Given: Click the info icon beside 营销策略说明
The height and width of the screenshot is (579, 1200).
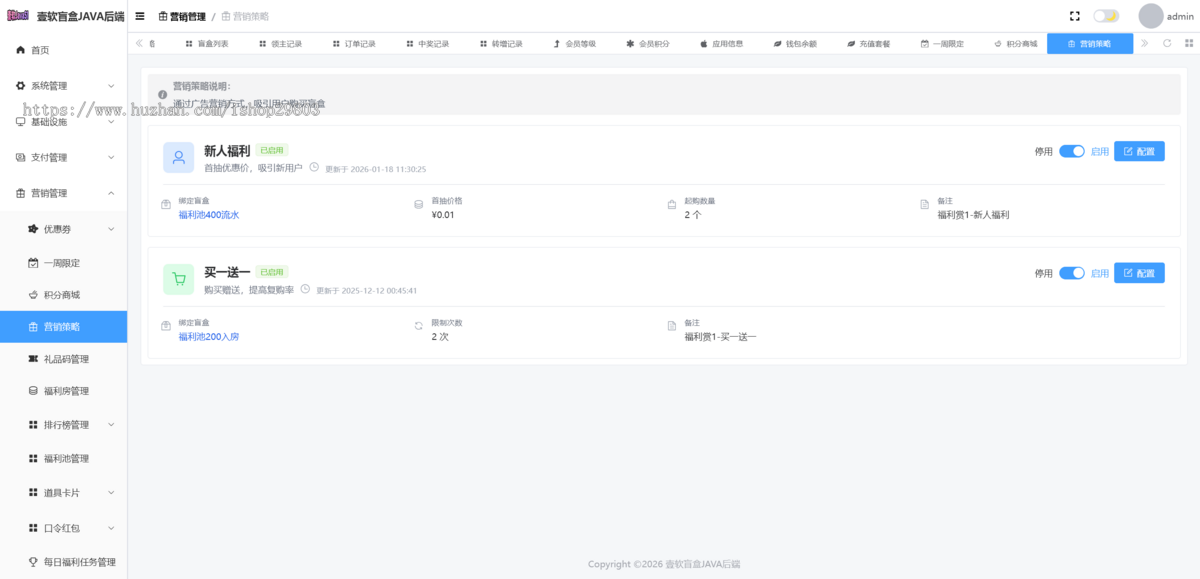Looking at the screenshot, I should pyautogui.click(x=162, y=95).
